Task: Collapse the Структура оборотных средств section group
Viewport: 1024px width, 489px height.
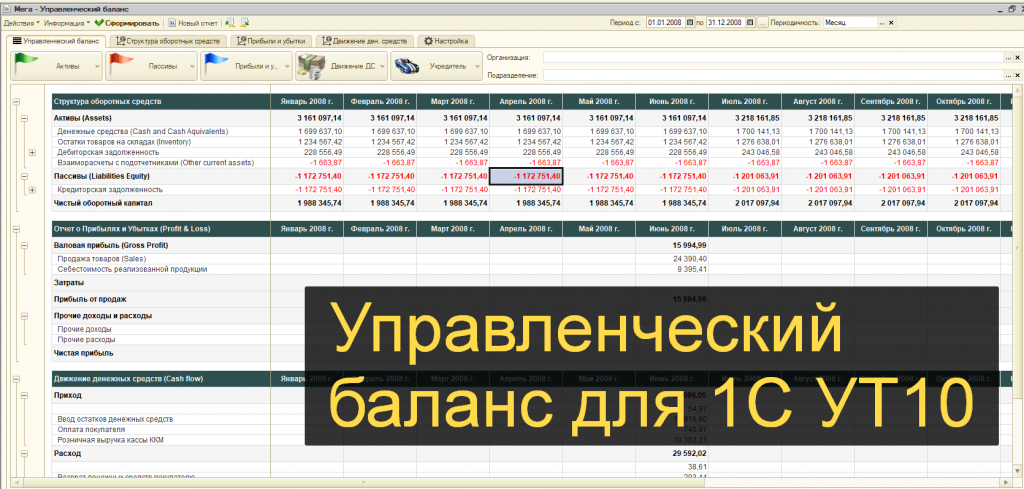Action: (16, 102)
